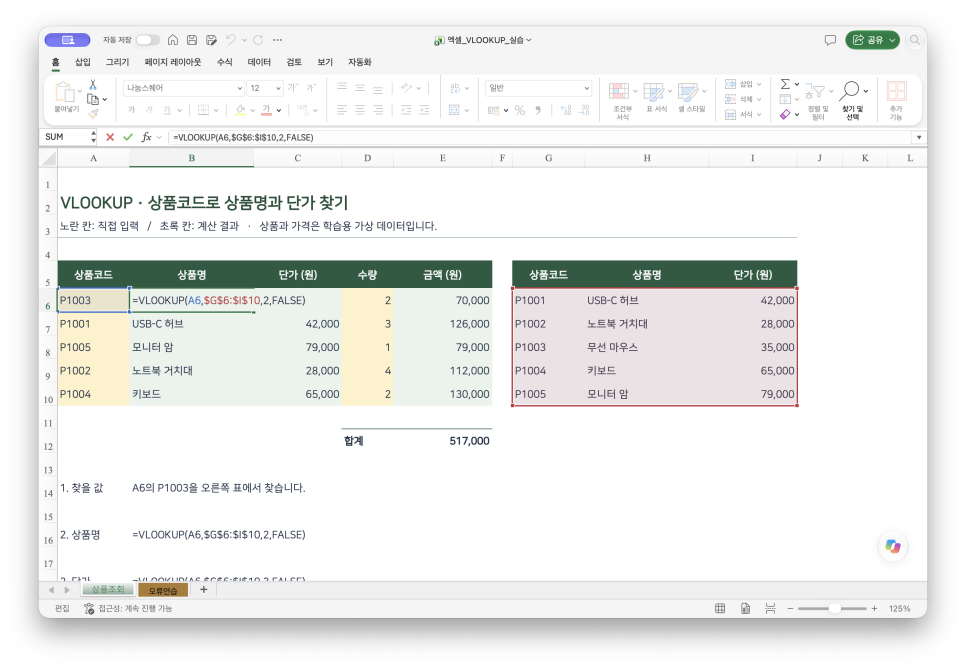This screenshot has height=669, width=966.
Task: Open the Comments speech bubble icon
Action: point(830,40)
